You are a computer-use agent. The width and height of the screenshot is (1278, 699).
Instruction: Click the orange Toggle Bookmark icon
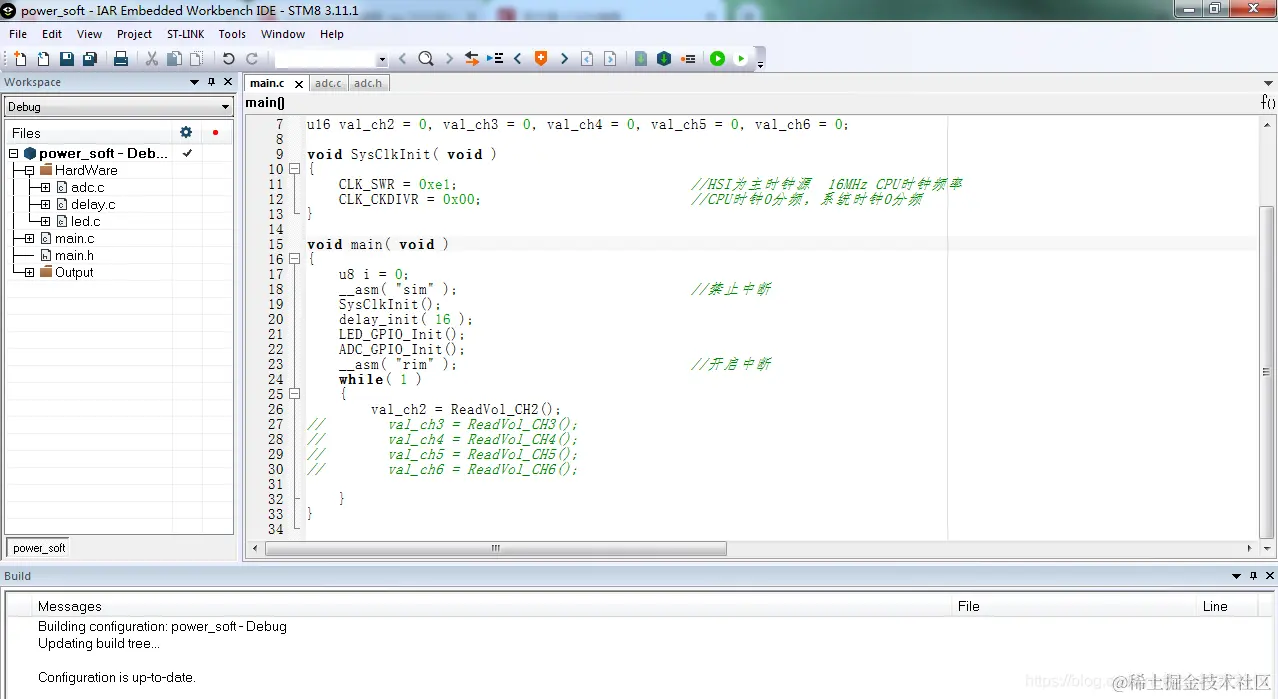pos(541,59)
